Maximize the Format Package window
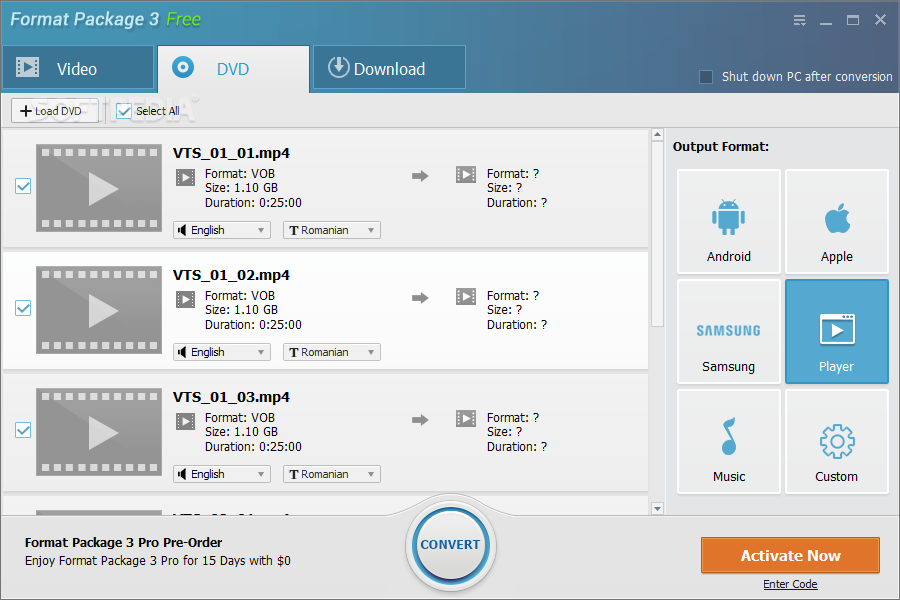 [853, 21]
